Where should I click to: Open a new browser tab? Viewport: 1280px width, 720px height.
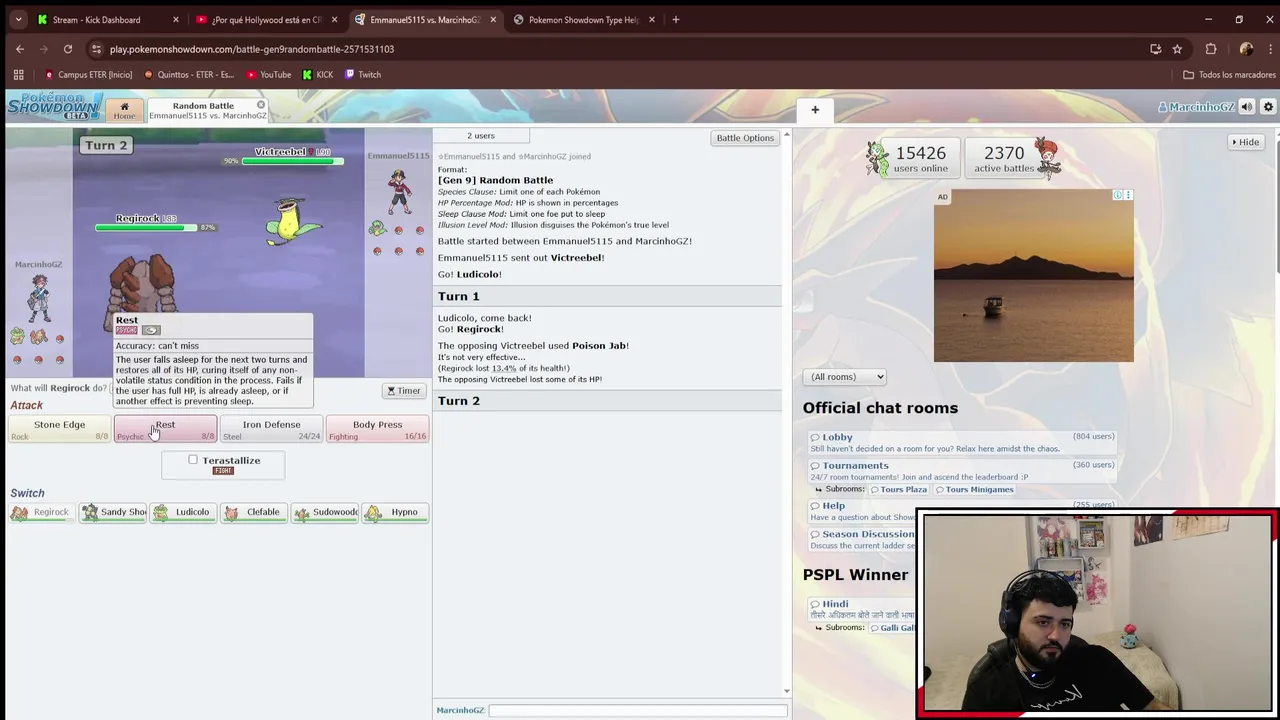coord(676,19)
